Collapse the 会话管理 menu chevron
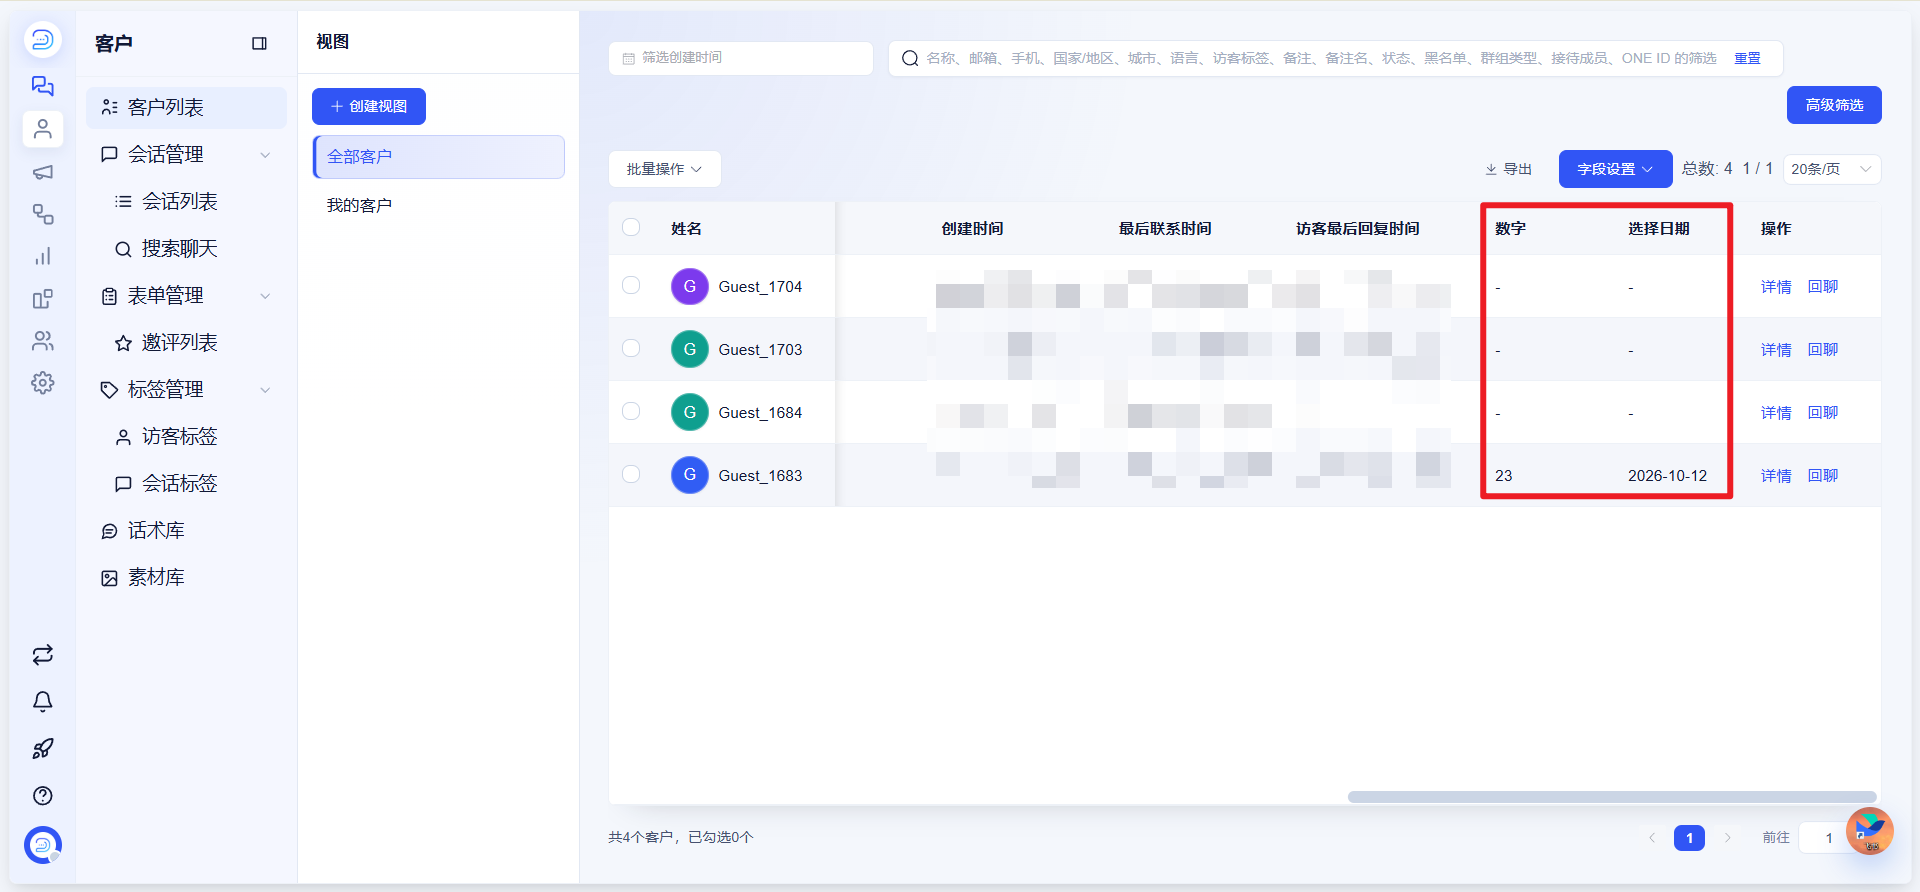 (x=265, y=155)
